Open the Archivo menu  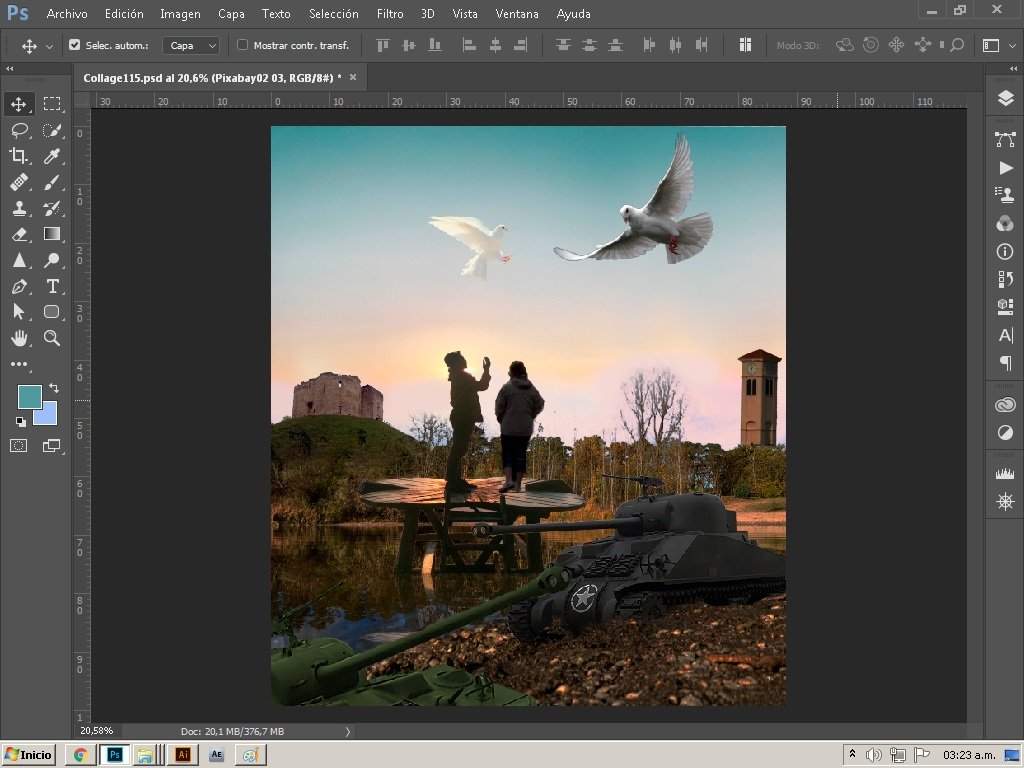[67, 13]
